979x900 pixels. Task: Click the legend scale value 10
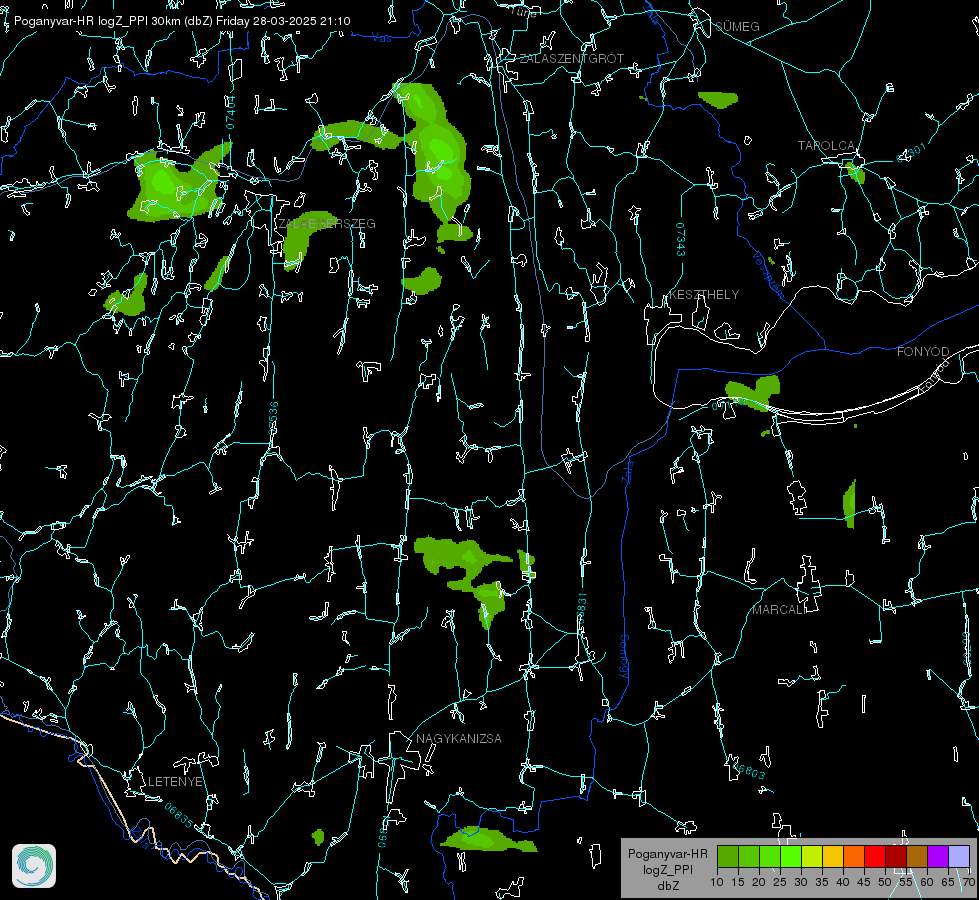pos(717,882)
